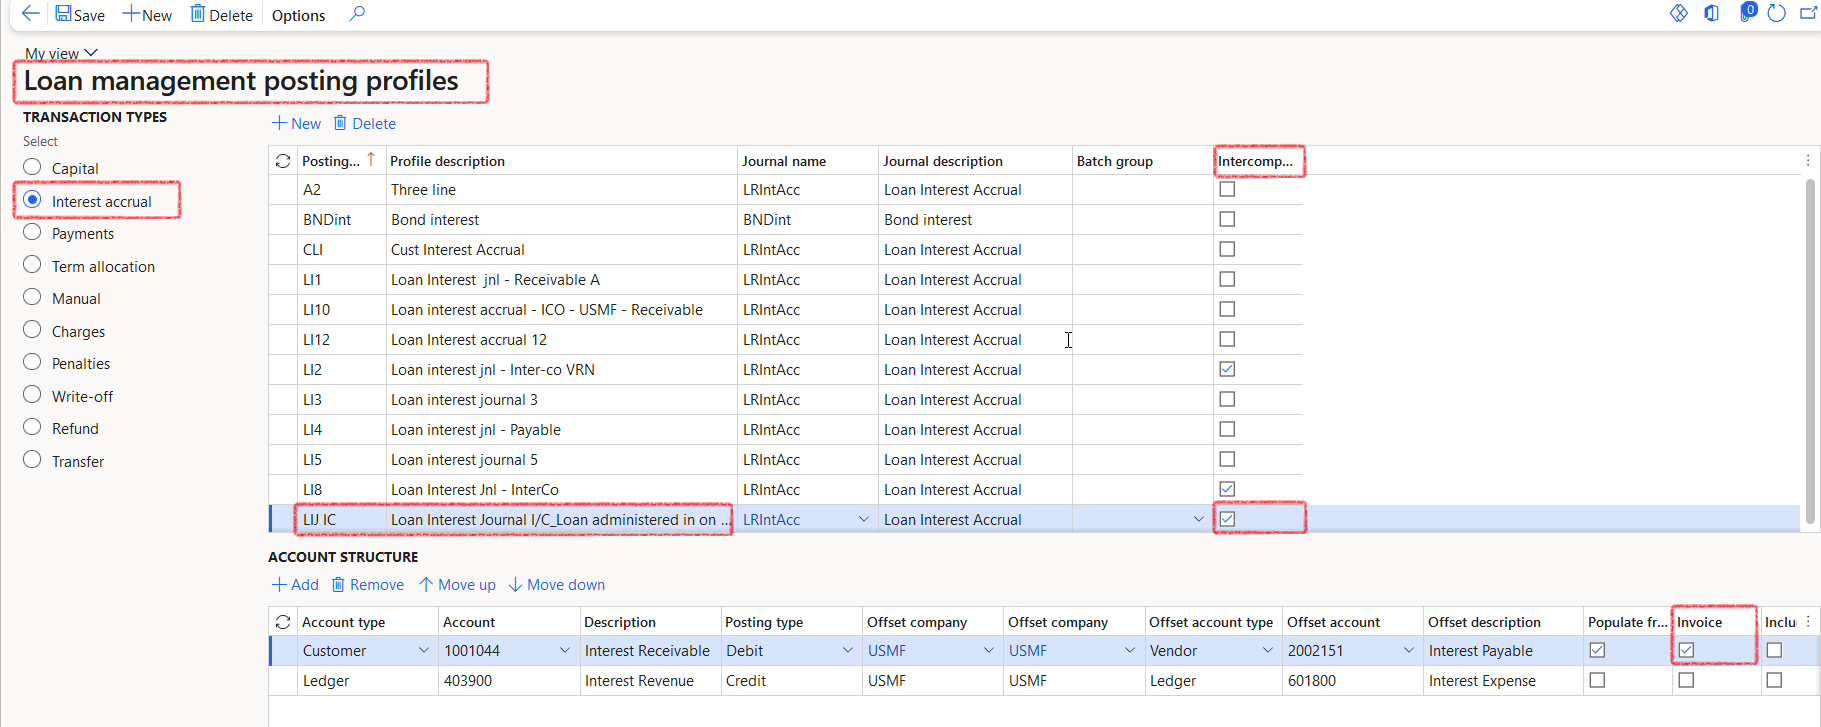Image resolution: width=1821 pixels, height=727 pixels.
Task: Delete the selected posting profile
Action: [x=364, y=123]
